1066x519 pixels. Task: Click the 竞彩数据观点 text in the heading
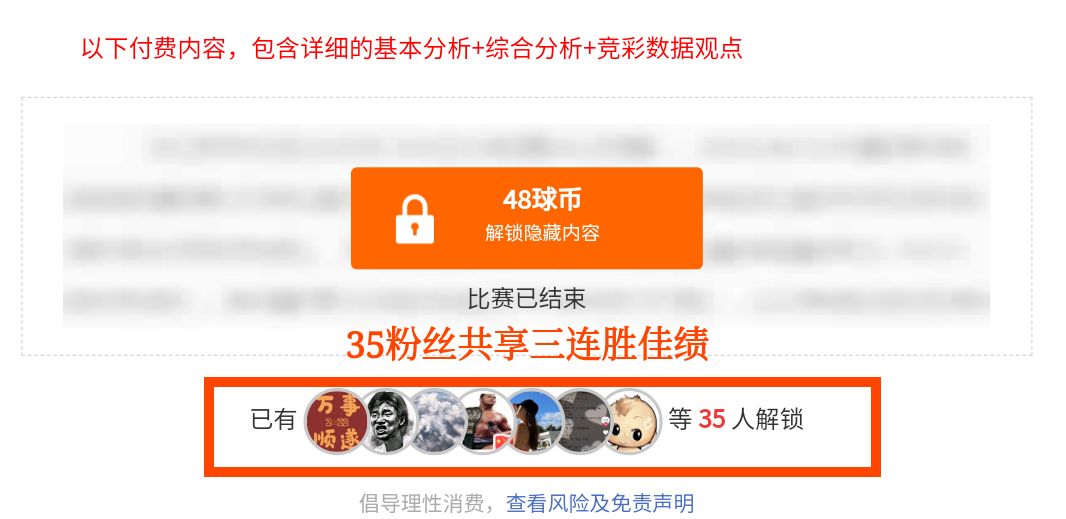coord(668,48)
